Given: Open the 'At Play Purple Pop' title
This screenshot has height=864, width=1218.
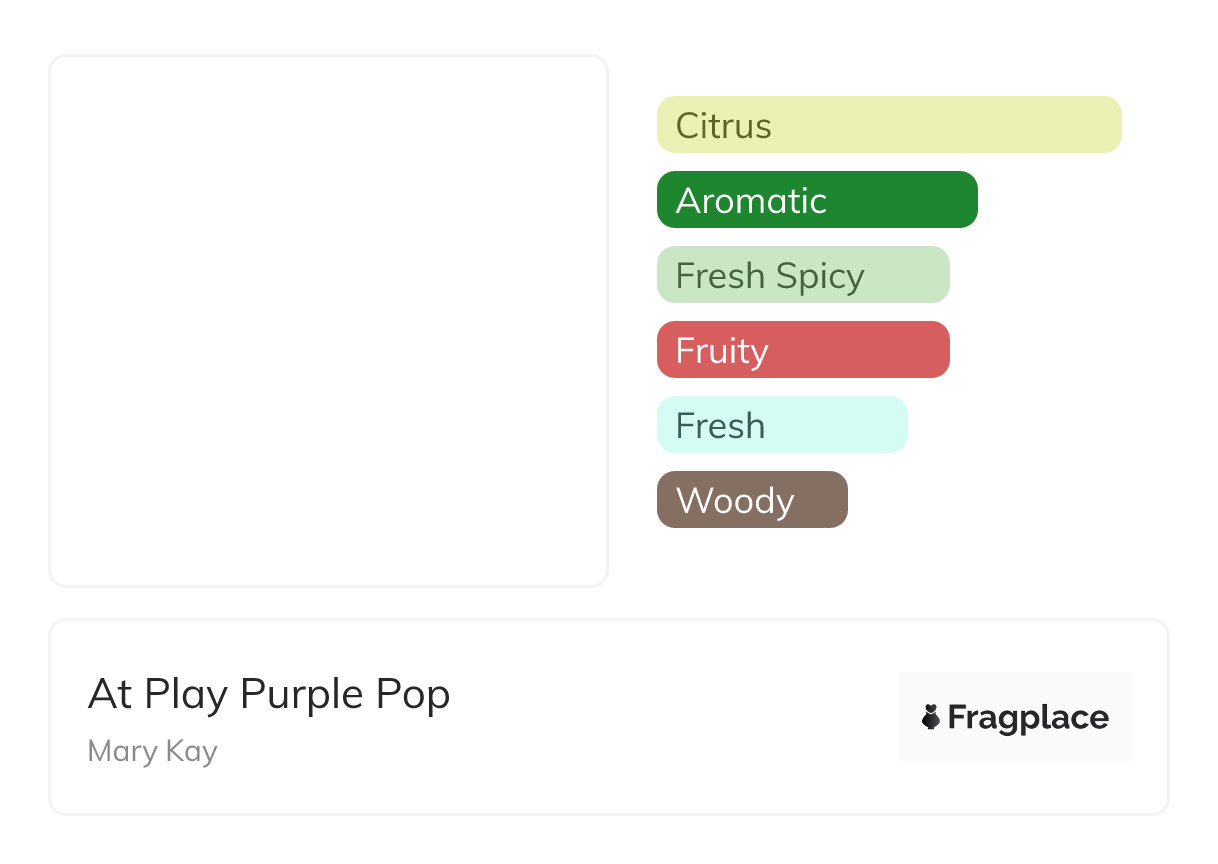Looking at the screenshot, I should (x=269, y=694).
